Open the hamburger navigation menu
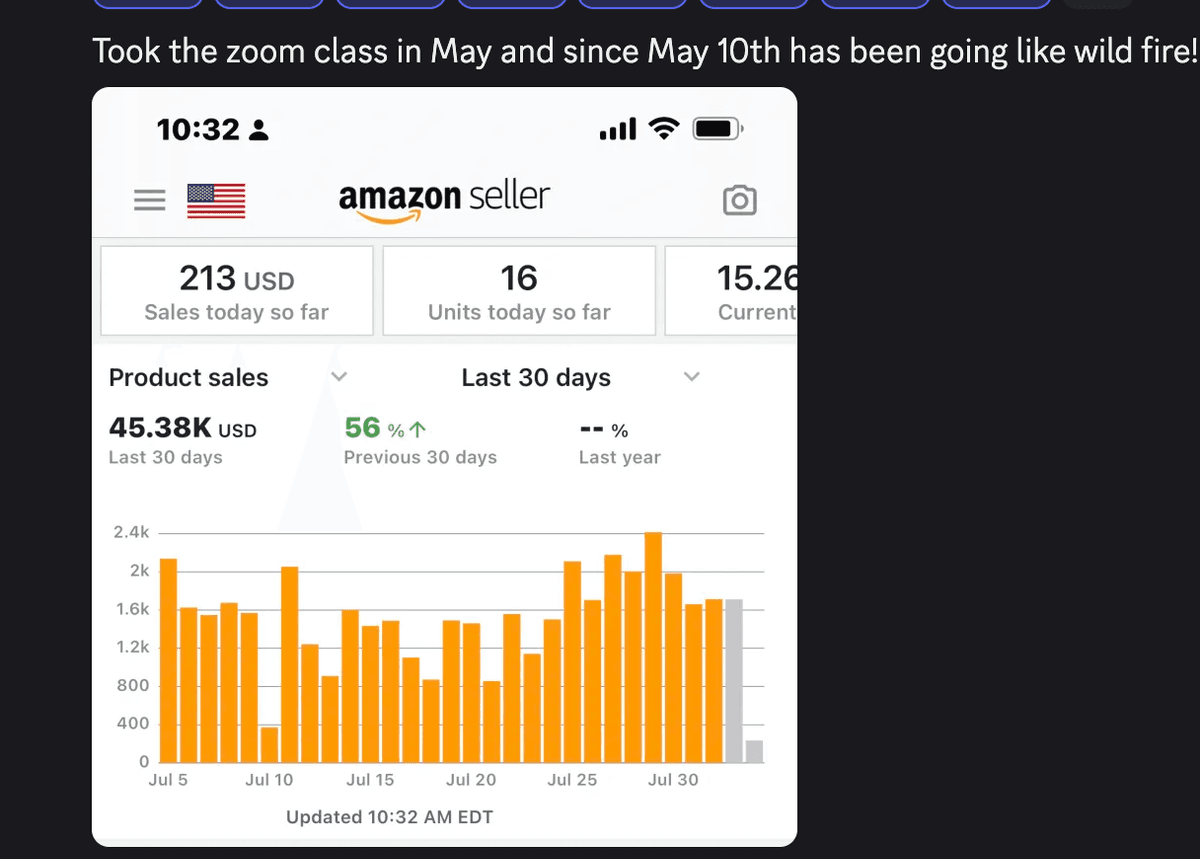Screen dimensions: 1200x859 coord(150,200)
